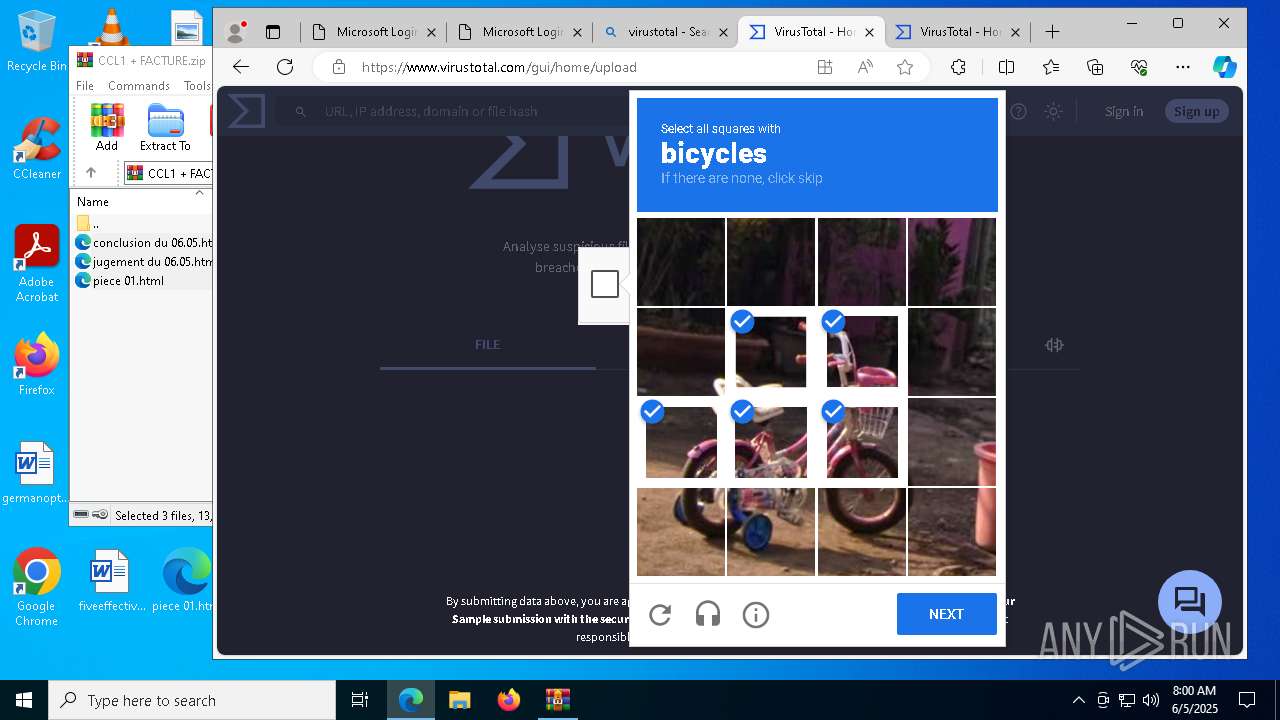Open WinRAR Commands menu
The height and width of the screenshot is (720, 1280).
(139, 86)
